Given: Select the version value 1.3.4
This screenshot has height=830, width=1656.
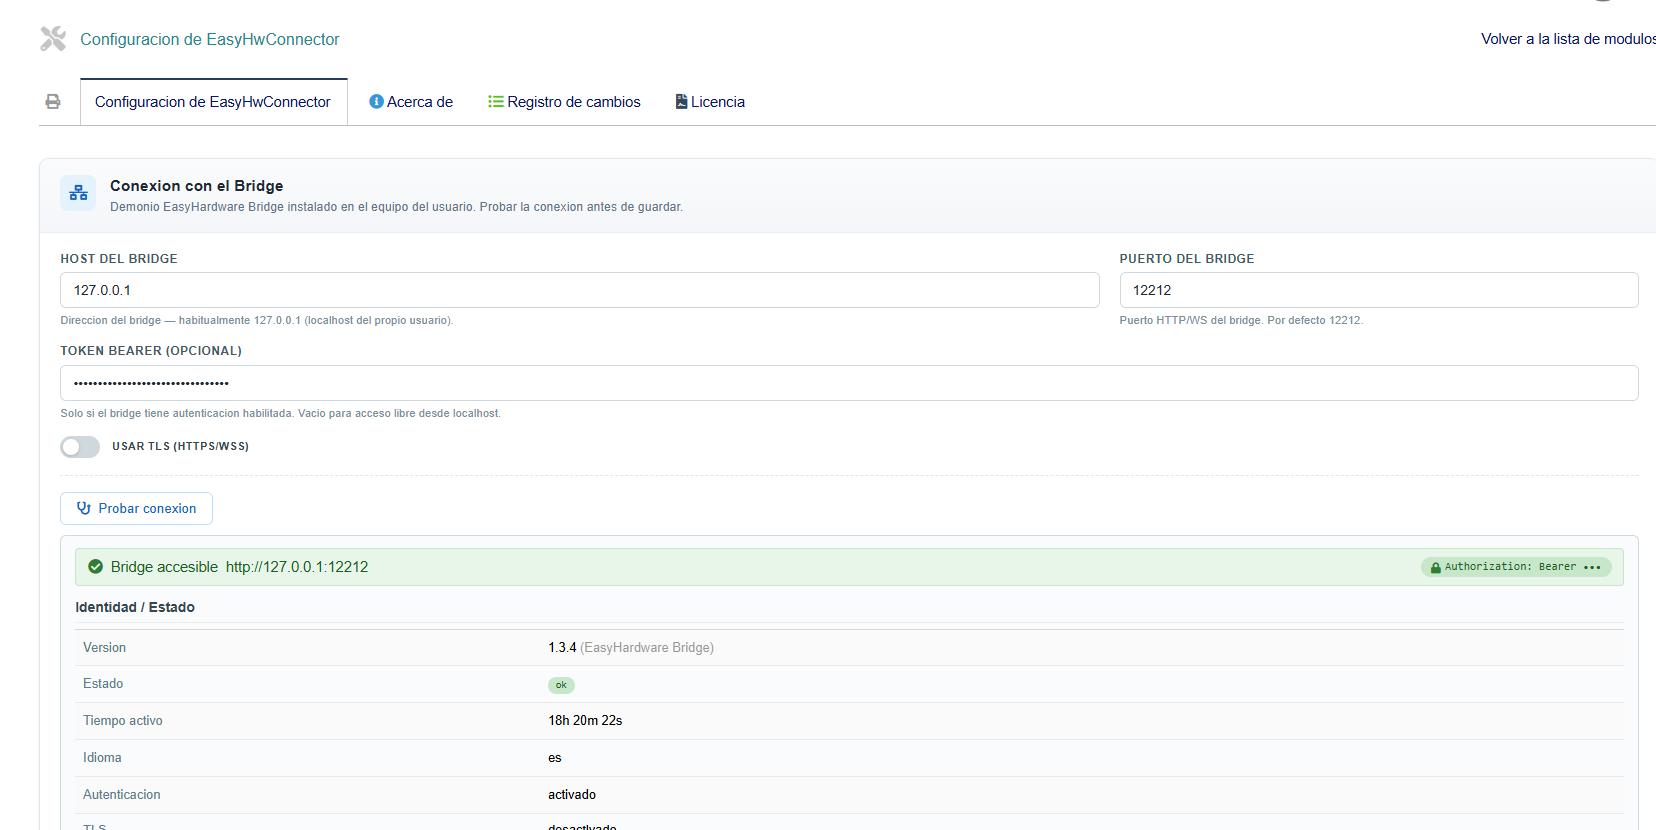Looking at the screenshot, I should [562, 648].
